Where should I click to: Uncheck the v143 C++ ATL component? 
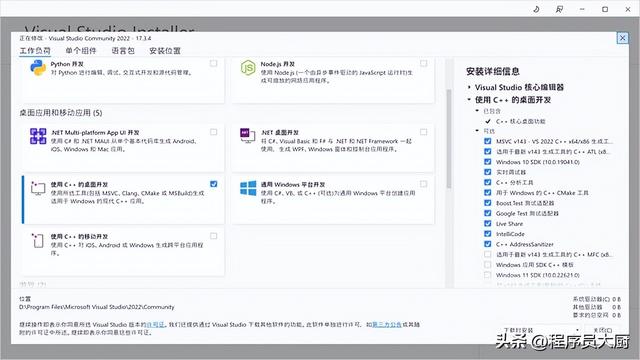pos(487,151)
